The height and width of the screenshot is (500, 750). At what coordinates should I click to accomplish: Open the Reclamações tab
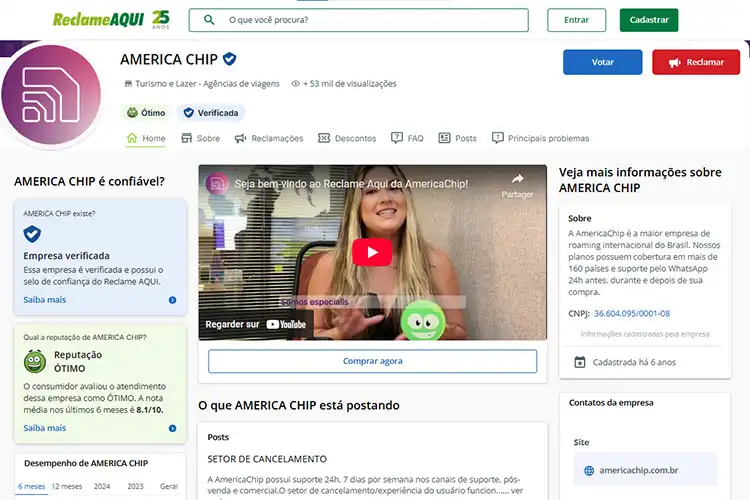[x=269, y=138]
